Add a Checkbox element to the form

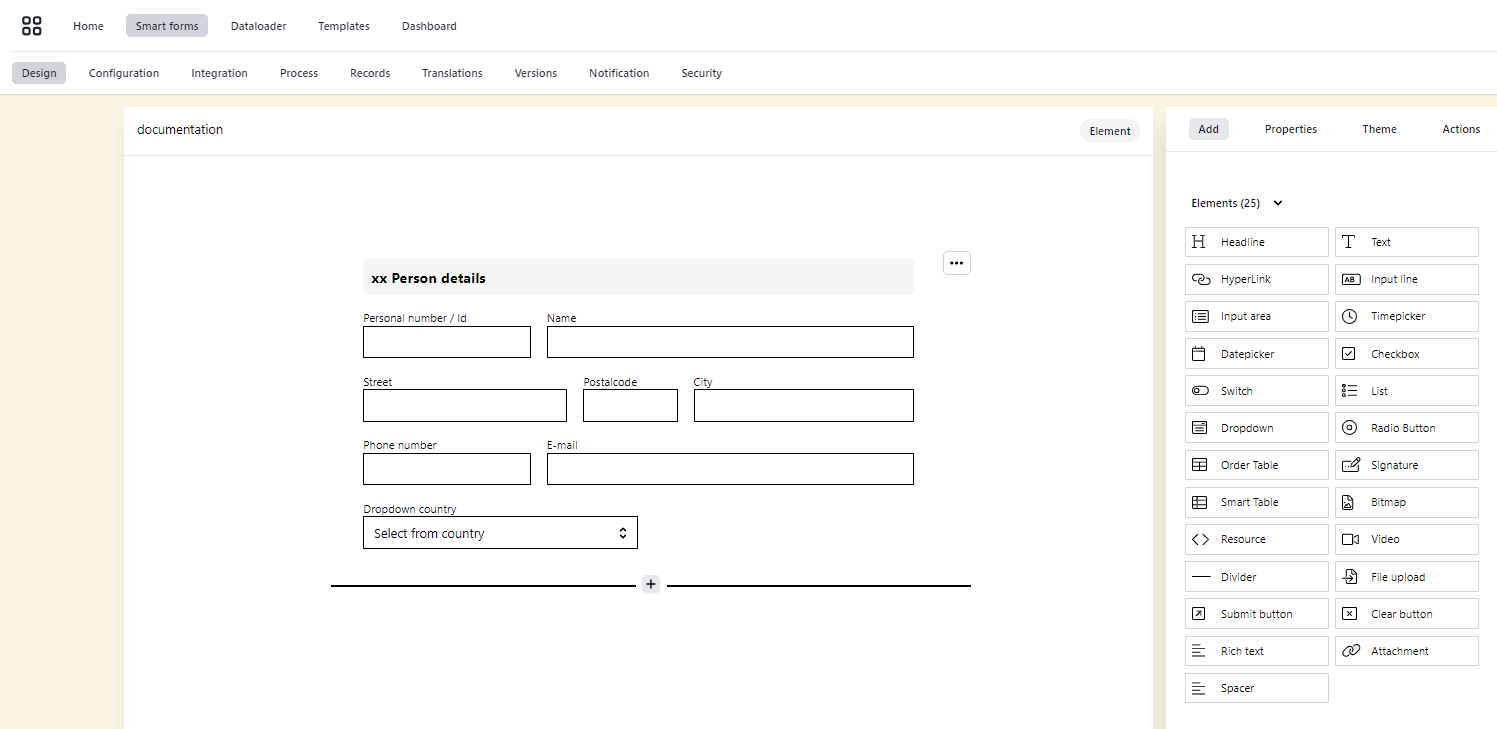click(1406, 353)
